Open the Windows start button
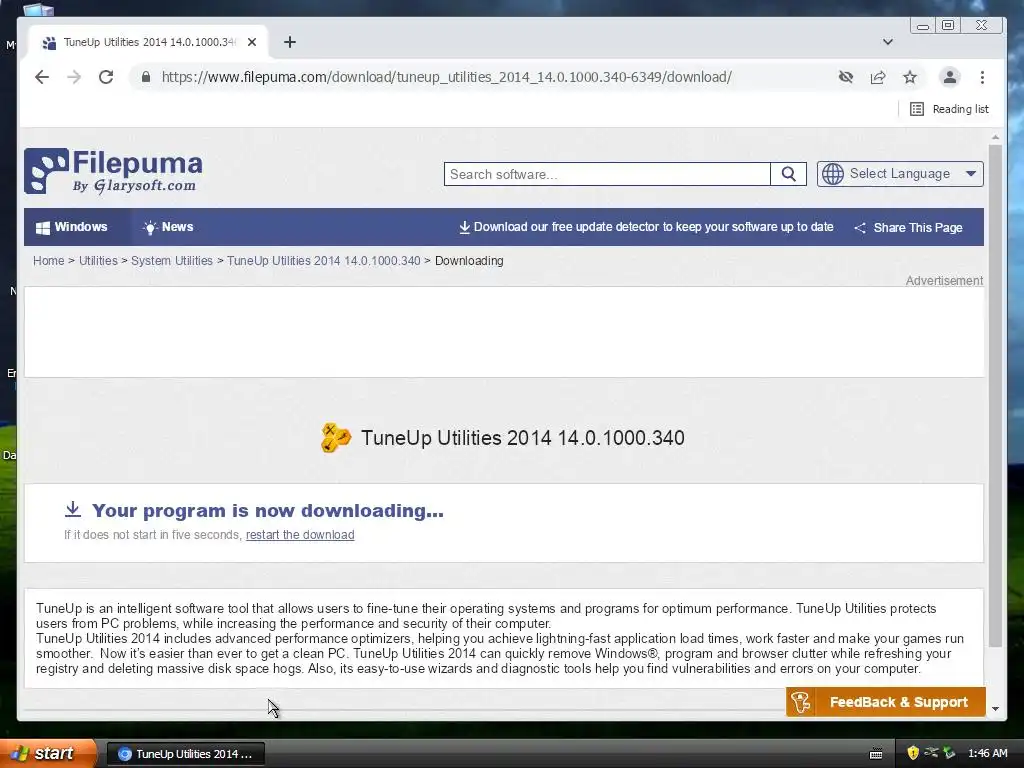Viewport: 1024px width, 768px height. click(x=47, y=753)
